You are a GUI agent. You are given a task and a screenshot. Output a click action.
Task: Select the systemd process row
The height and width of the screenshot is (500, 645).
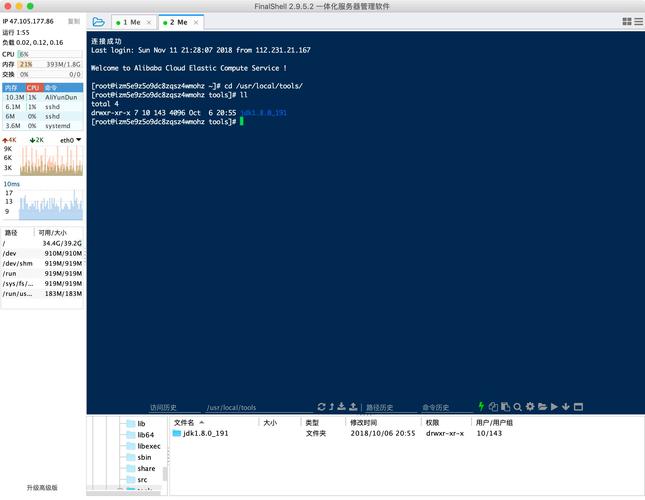click(43, 126)
